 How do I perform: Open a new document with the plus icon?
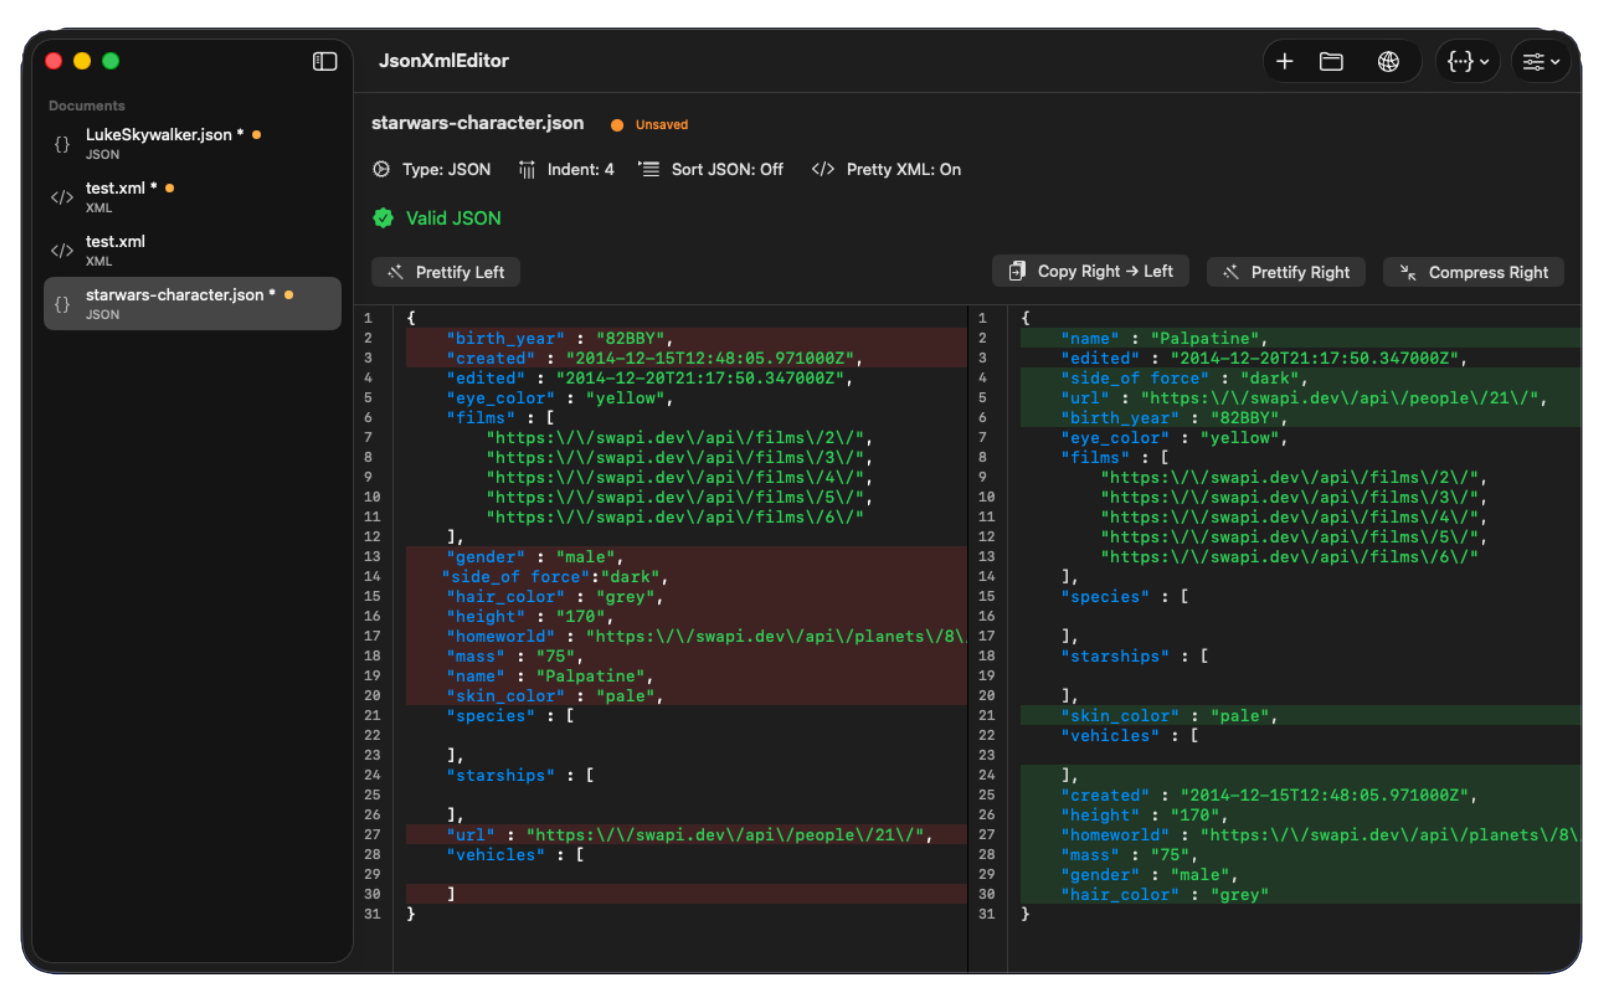click(1284, 61)
